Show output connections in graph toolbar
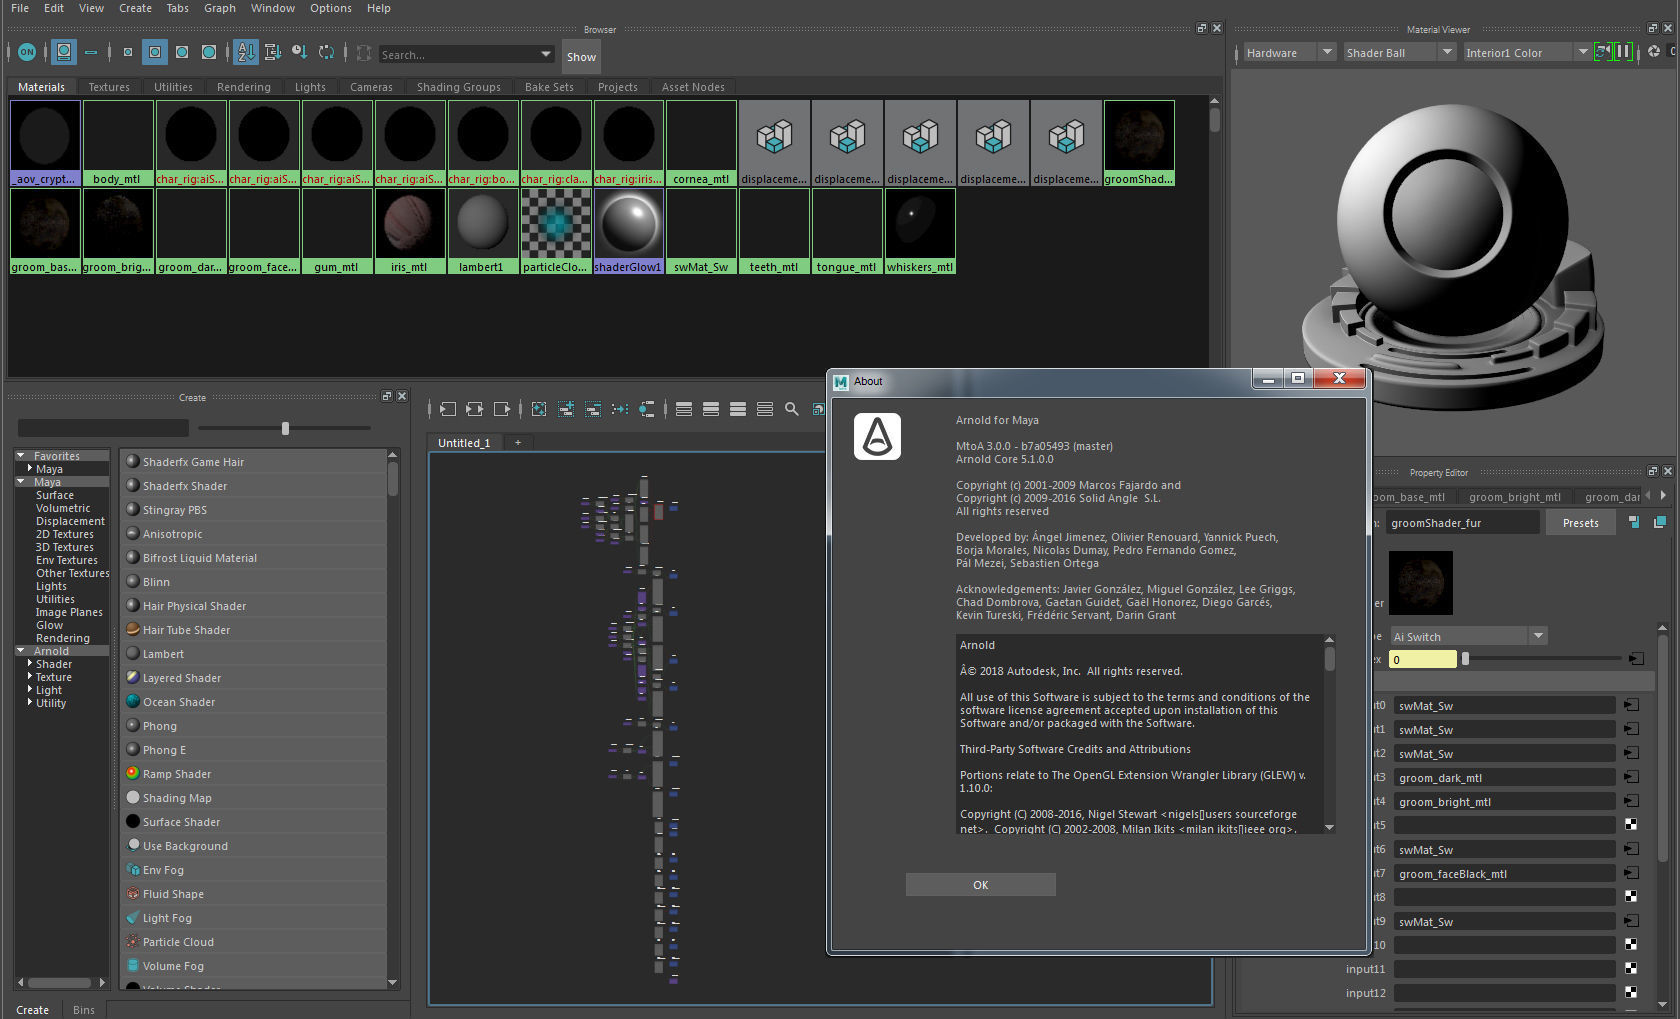Image resolution: width=1680 pixels, height=1019 pixels. tap(501, 409)
